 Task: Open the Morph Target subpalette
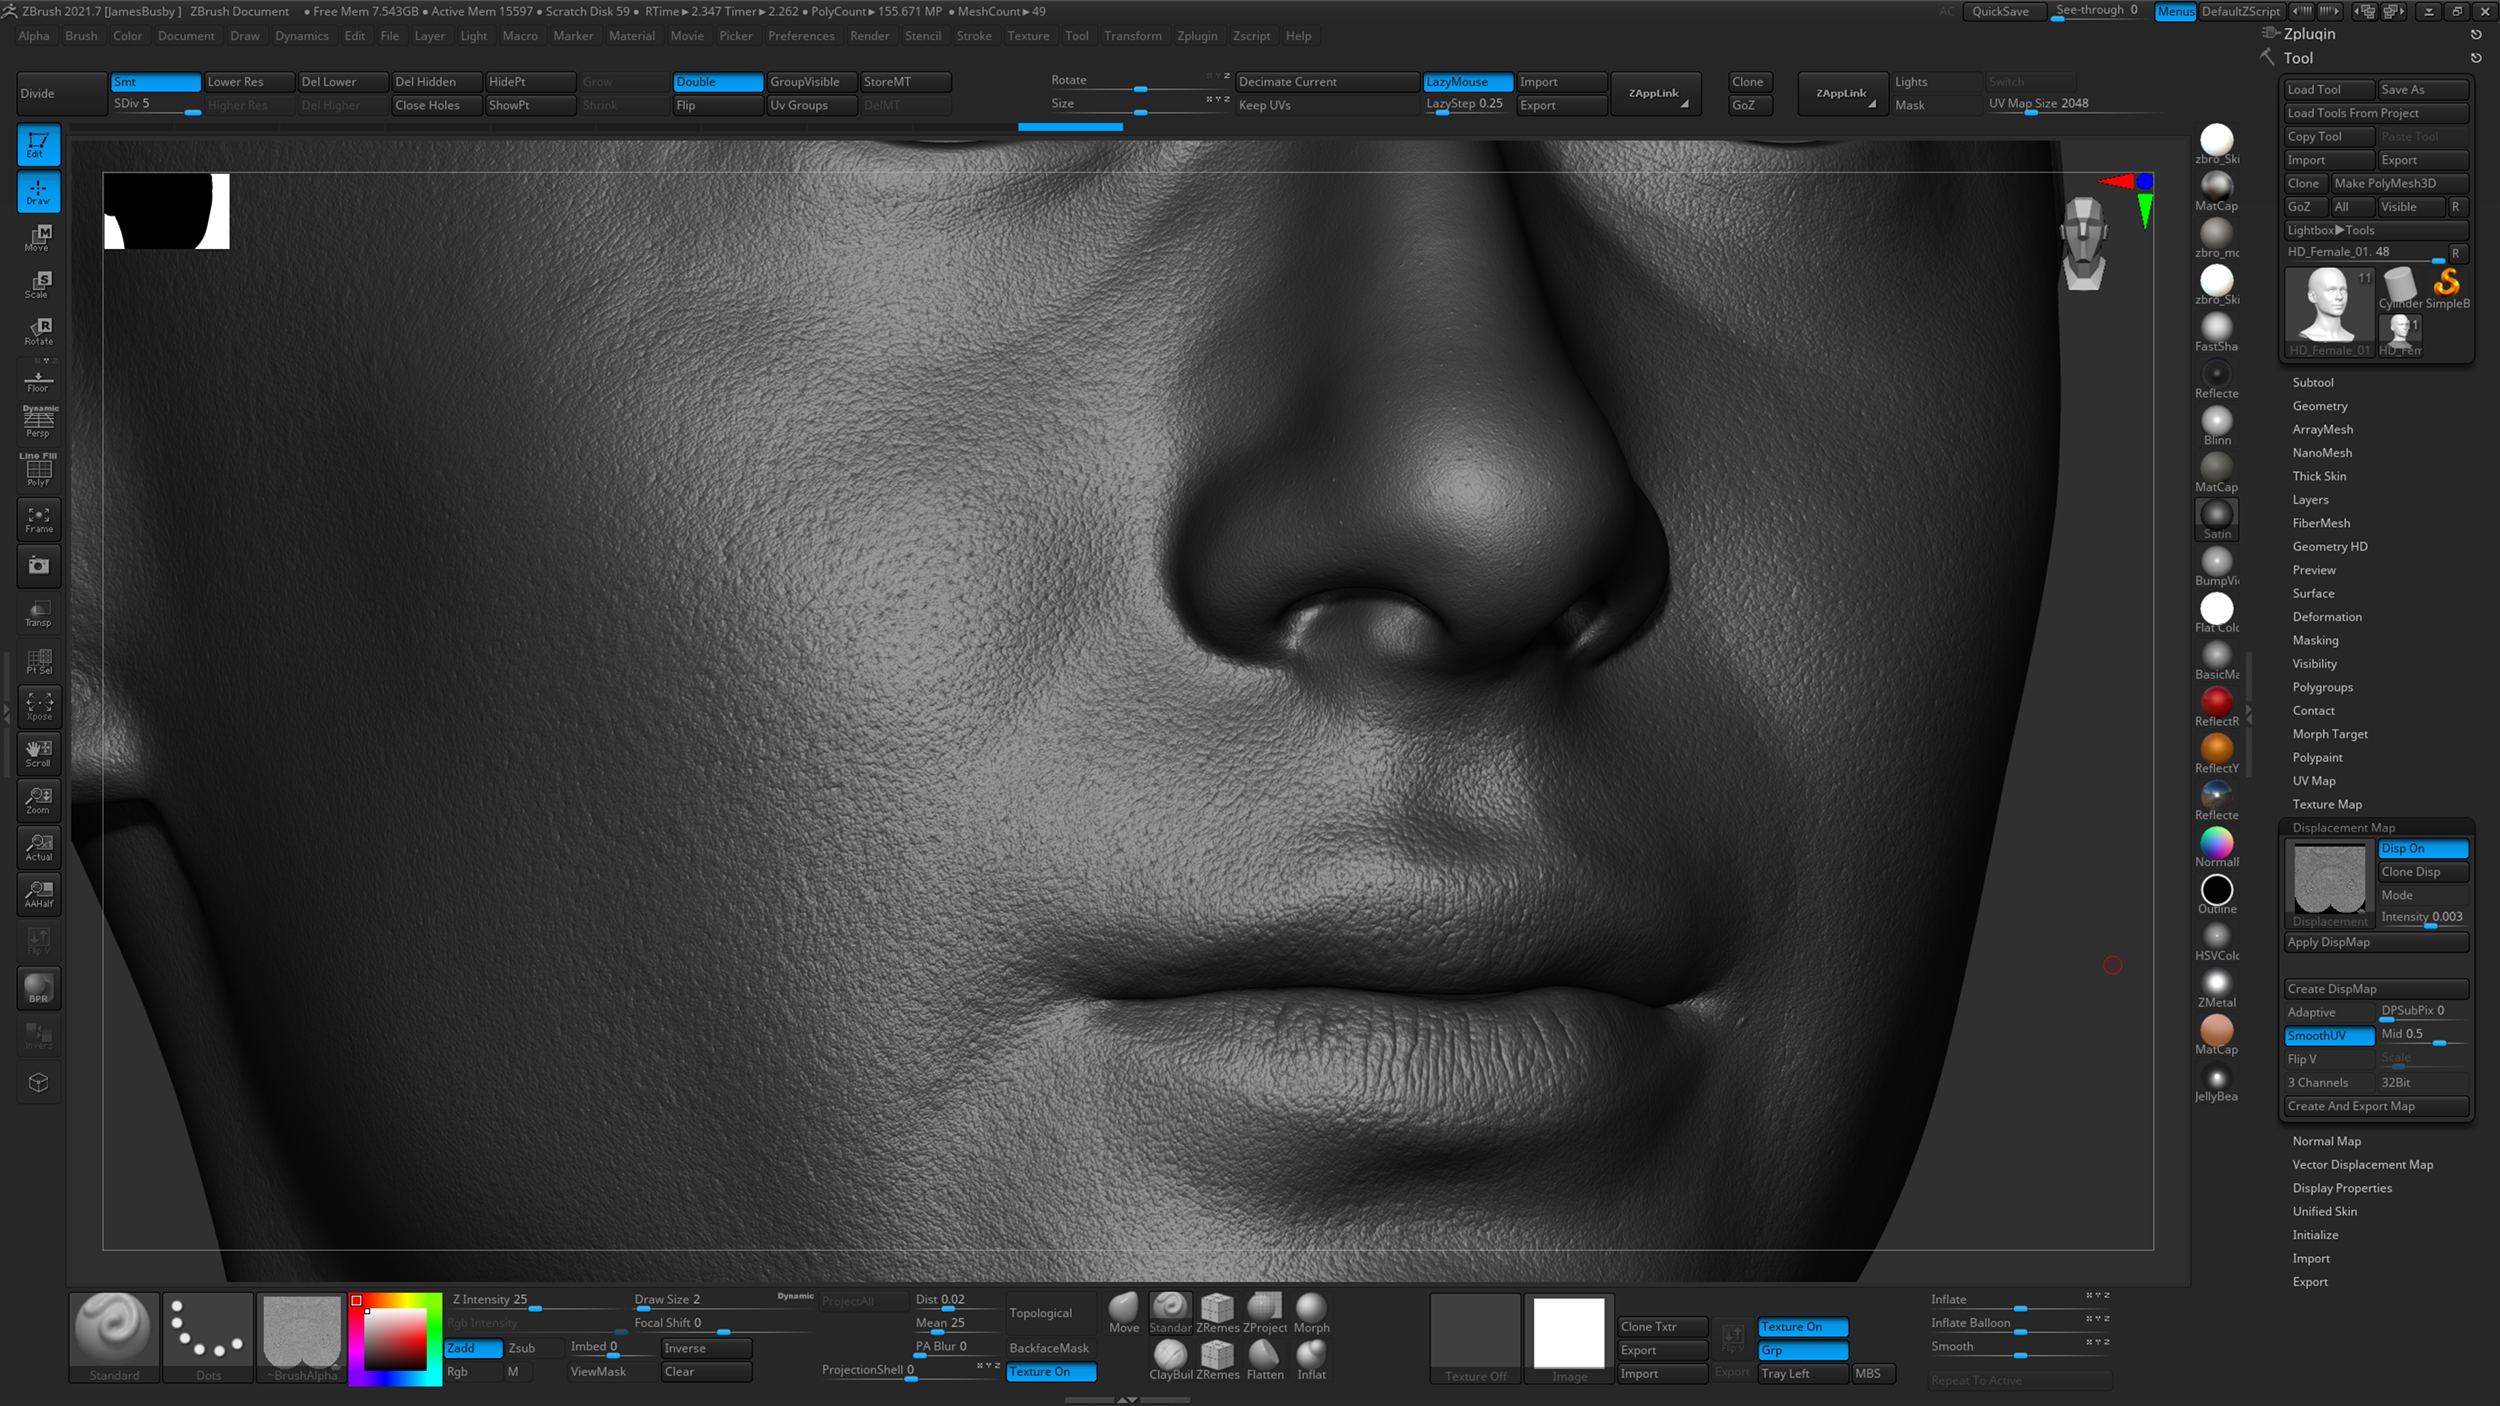pyautogui.click(x=2330, y=733)
